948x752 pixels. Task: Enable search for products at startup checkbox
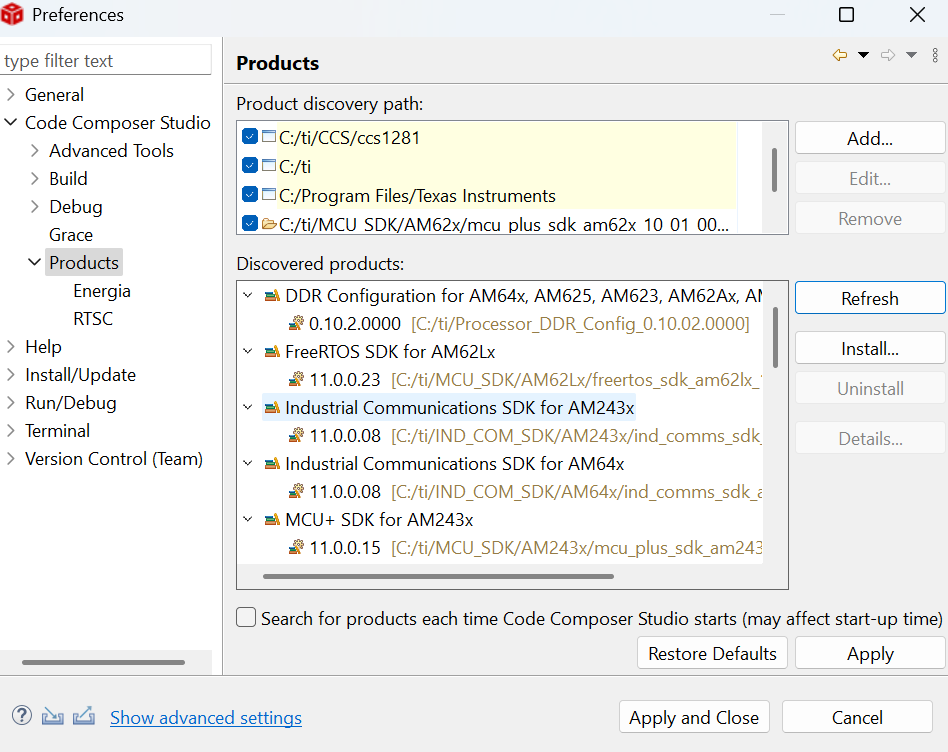[x=246, y=618]
